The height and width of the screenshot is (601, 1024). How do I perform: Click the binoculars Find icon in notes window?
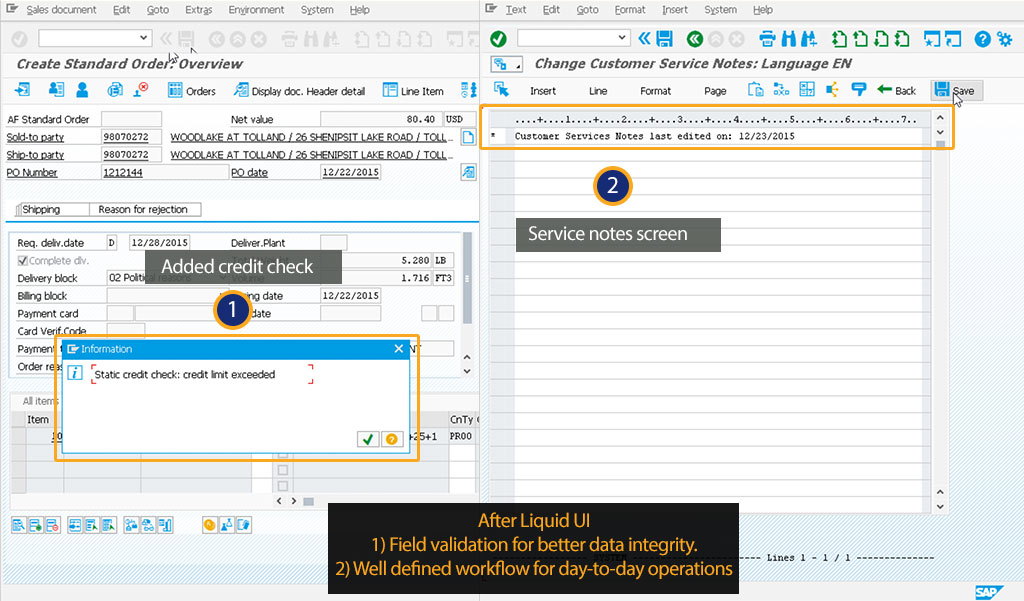click(790, 39)
